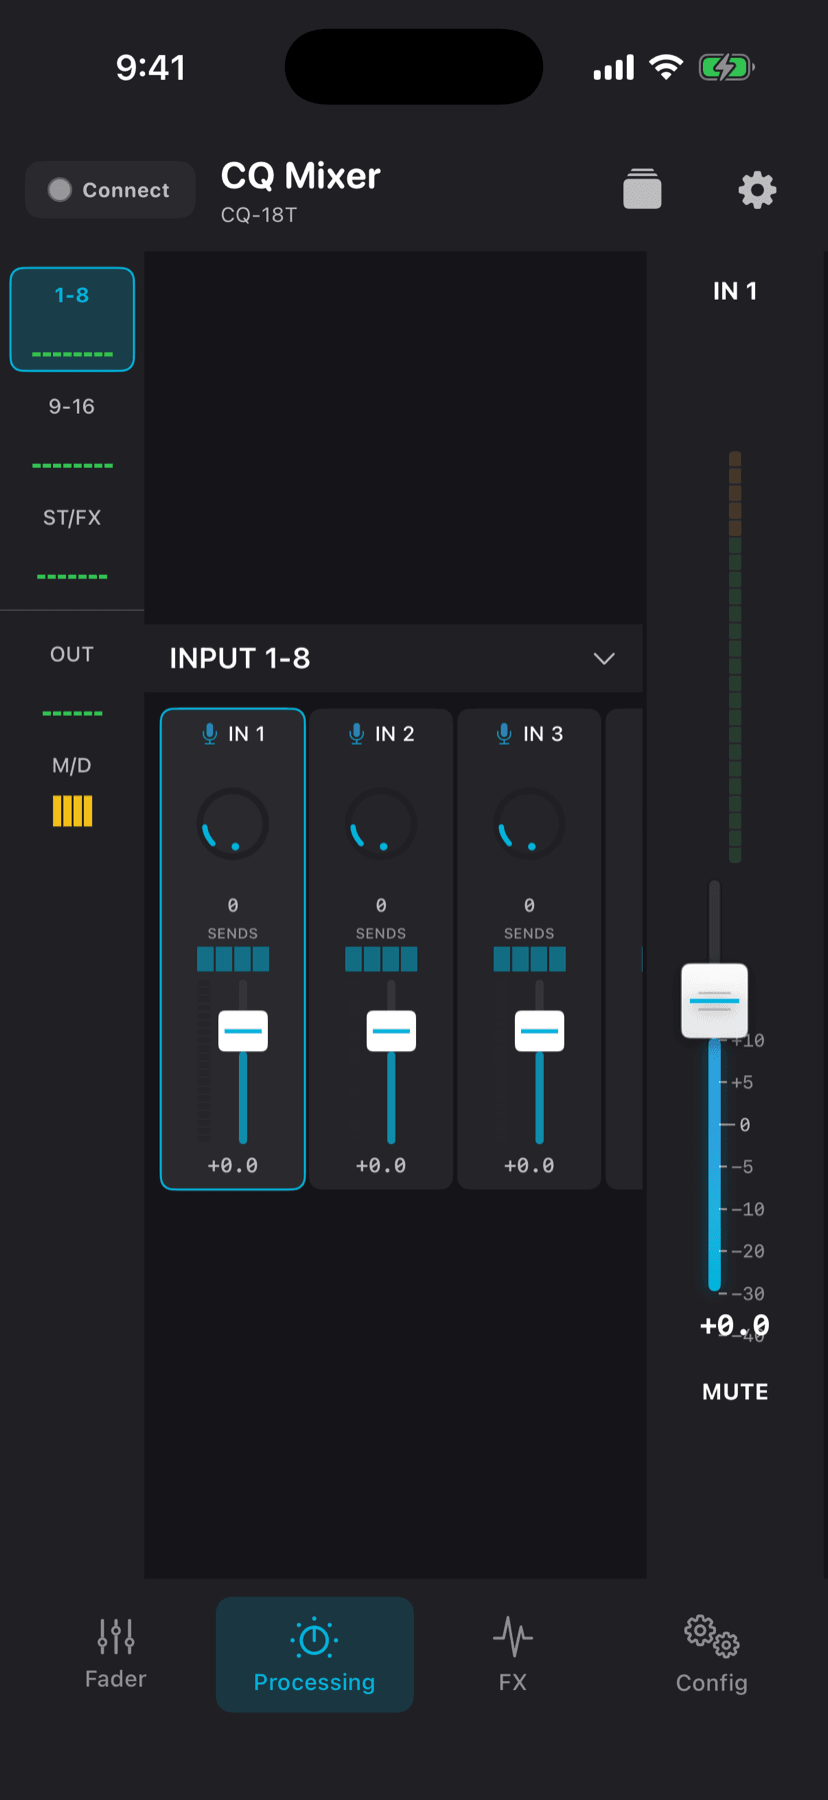Tap the Fader sliders icon
The width and height of the screenshot is (828, 1800).
coord(116,1636)
